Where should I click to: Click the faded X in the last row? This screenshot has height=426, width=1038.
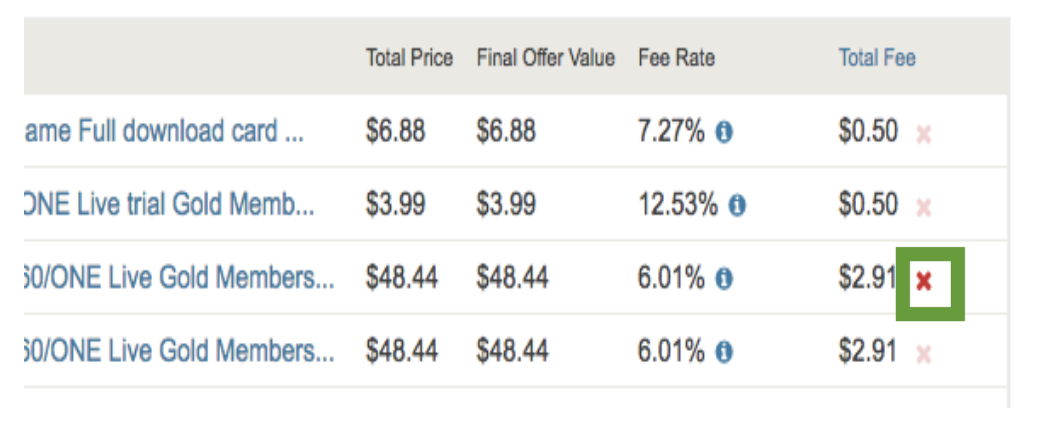tap(923, 355)
